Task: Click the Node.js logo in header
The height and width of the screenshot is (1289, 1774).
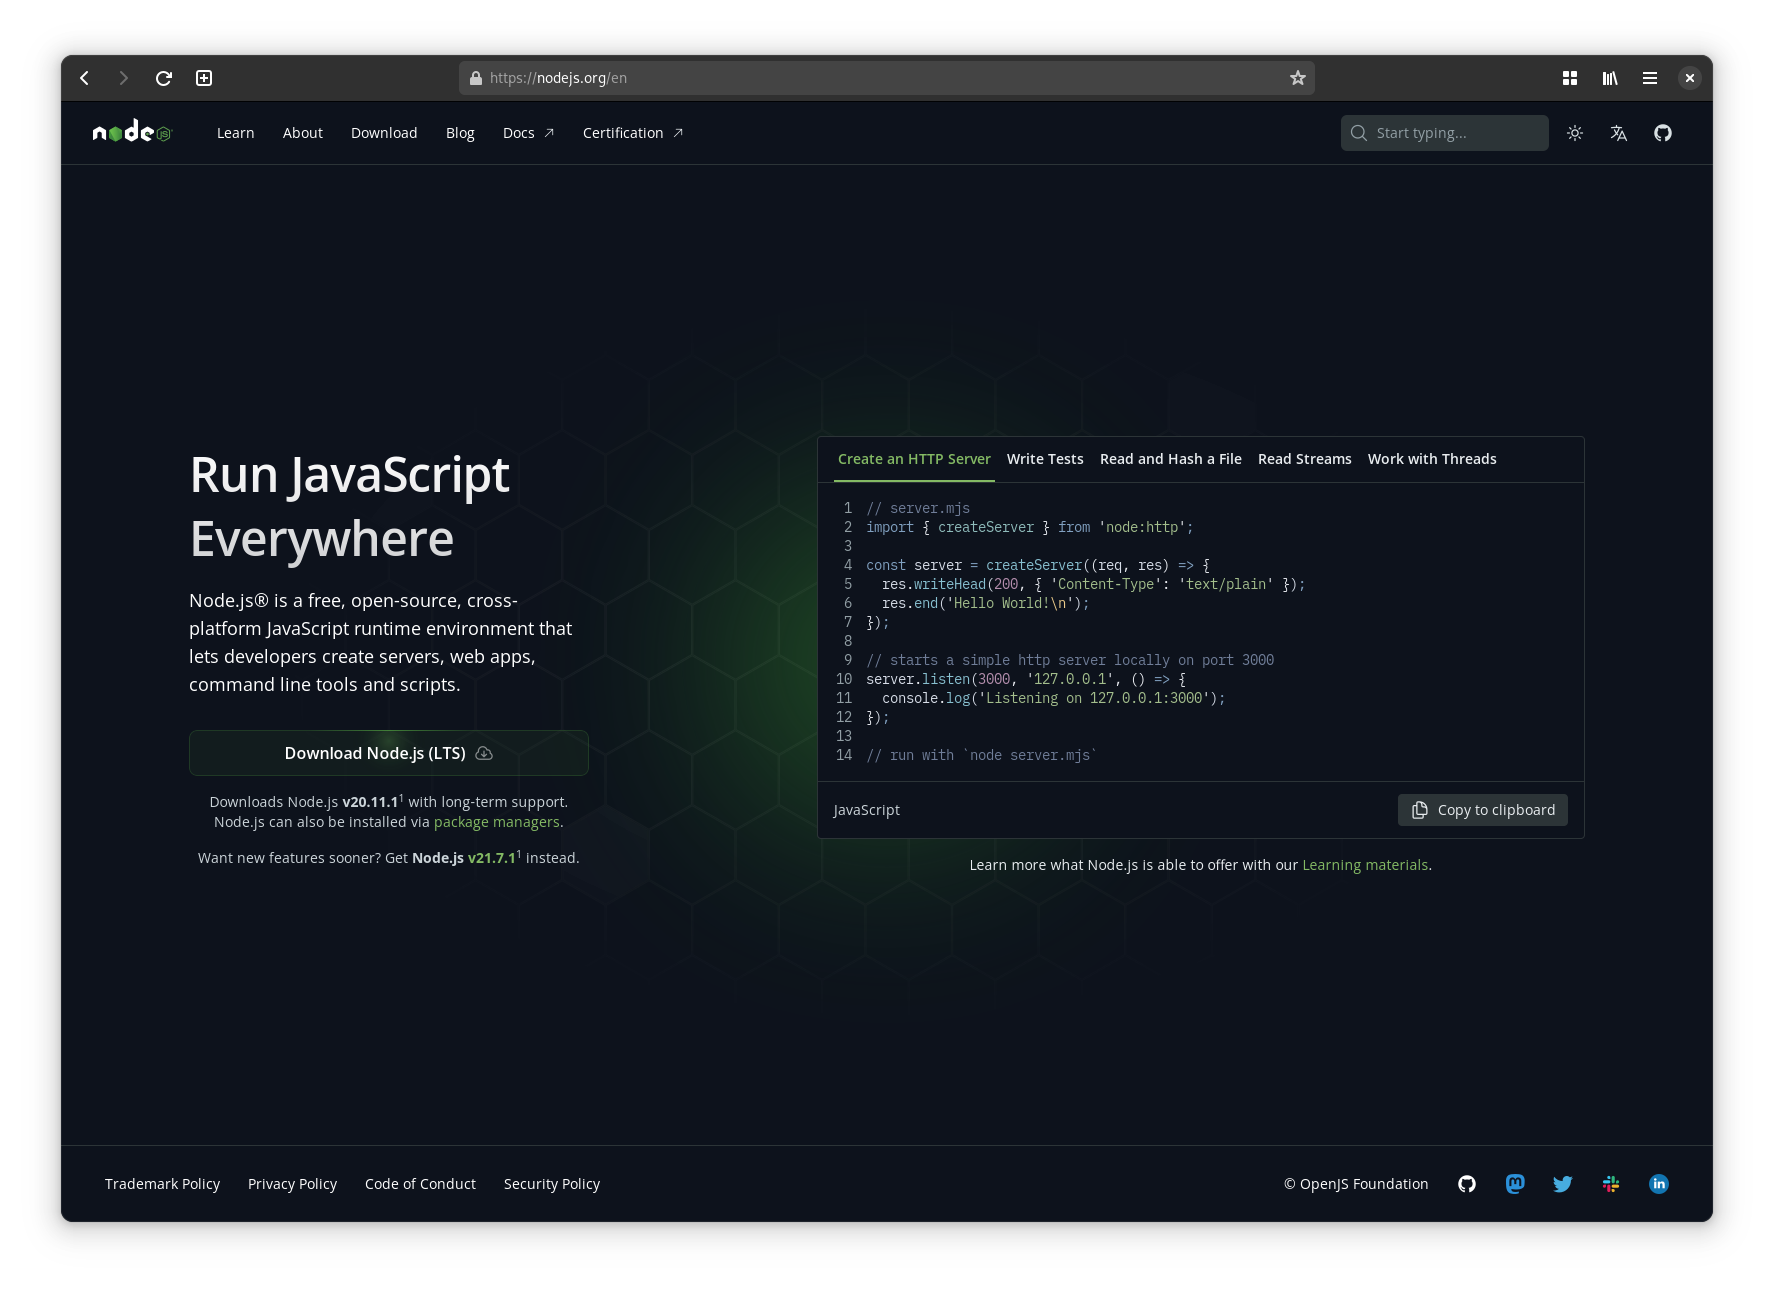Action: coord(132,132)
